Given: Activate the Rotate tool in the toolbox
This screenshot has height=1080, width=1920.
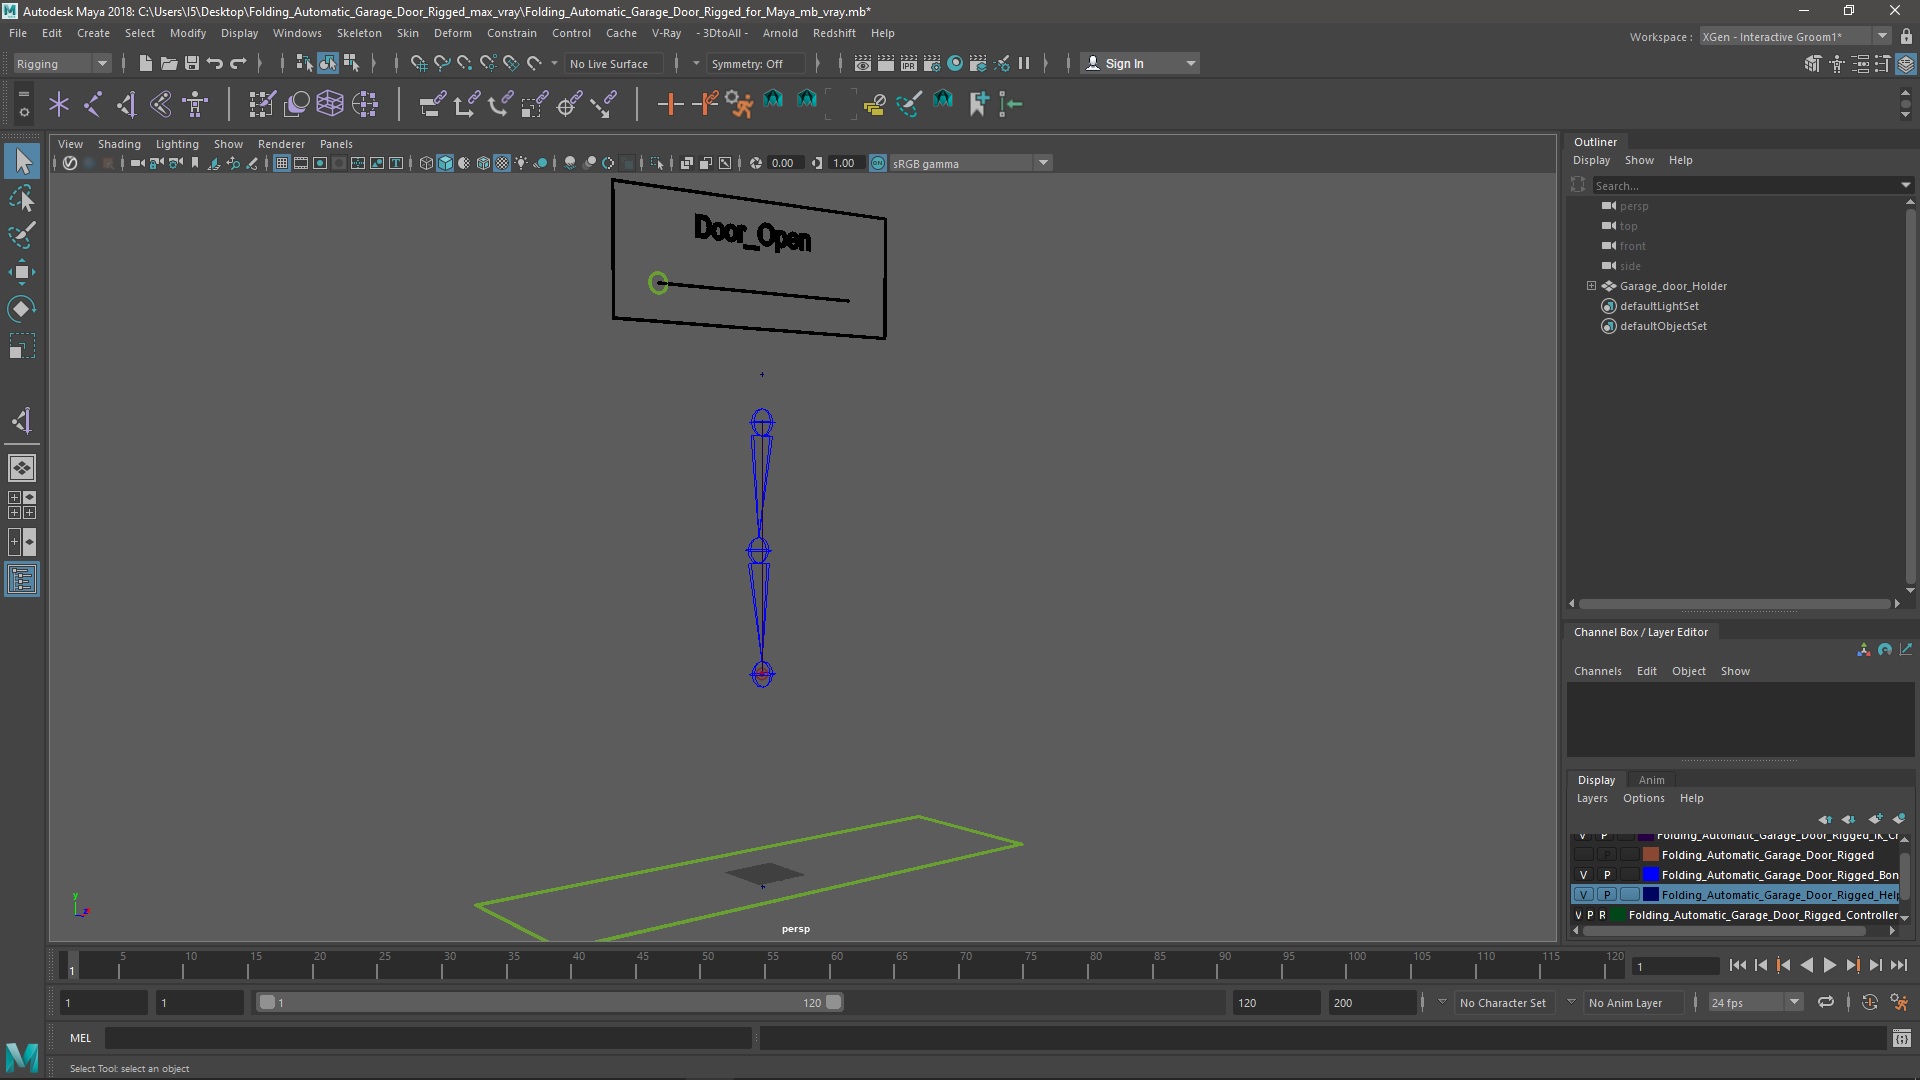Looking at the screenshot, I should tap(22, 309).
